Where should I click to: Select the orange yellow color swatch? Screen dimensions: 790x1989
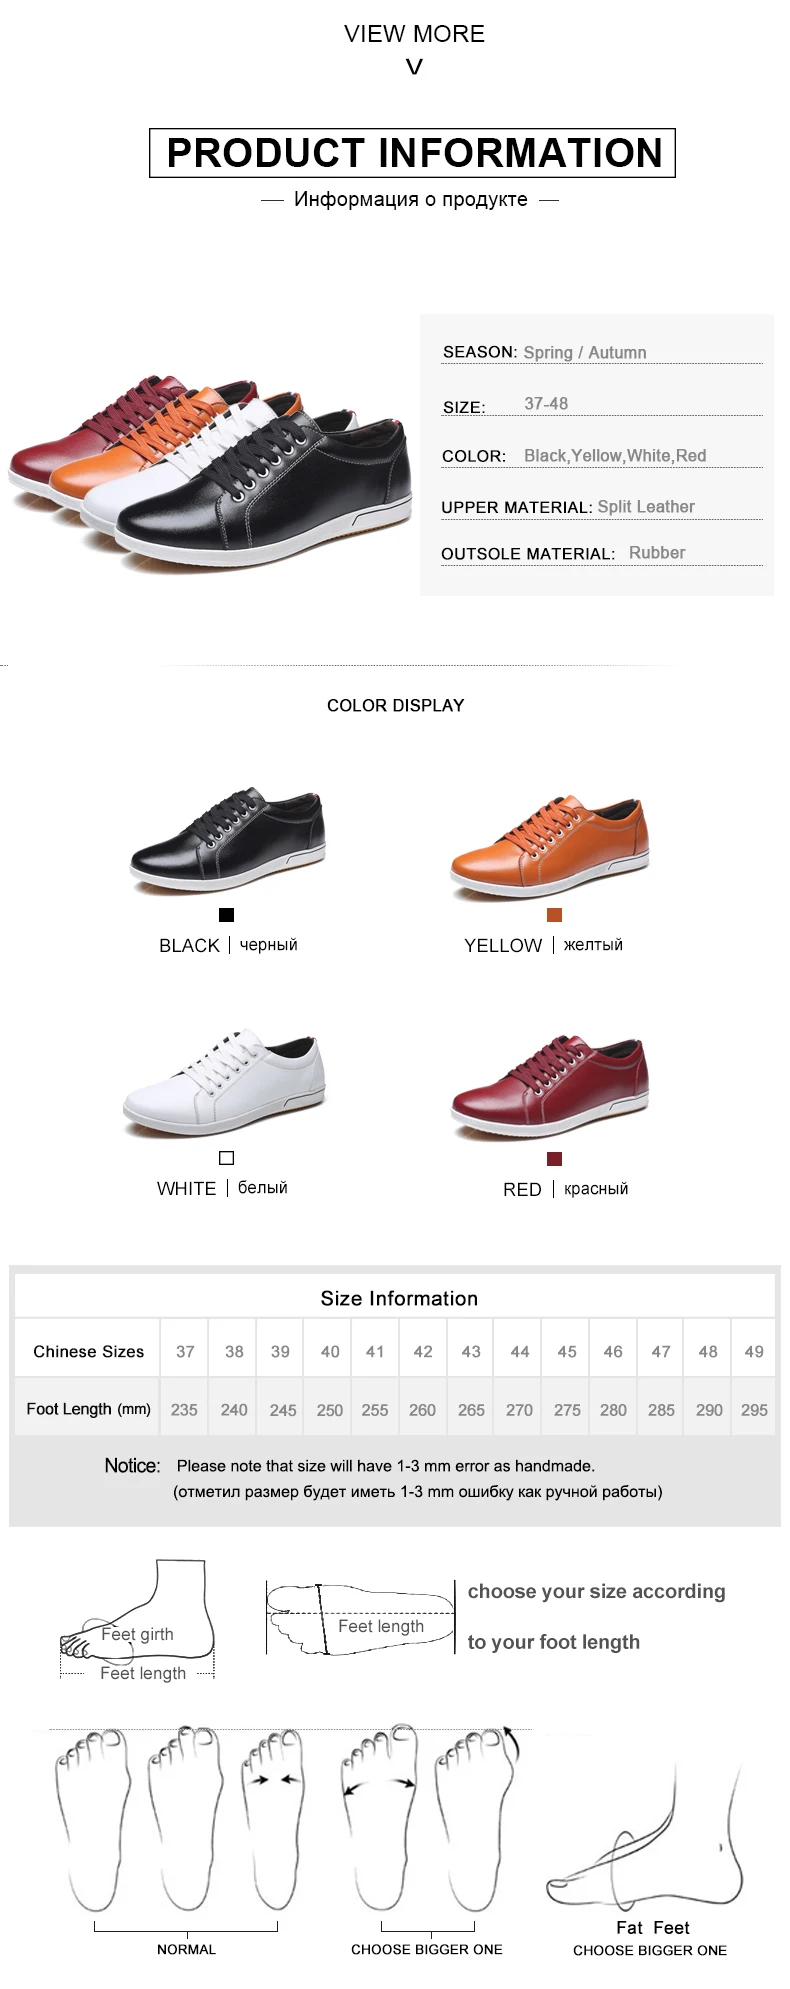pyautogui.click(x=554, y=914)
